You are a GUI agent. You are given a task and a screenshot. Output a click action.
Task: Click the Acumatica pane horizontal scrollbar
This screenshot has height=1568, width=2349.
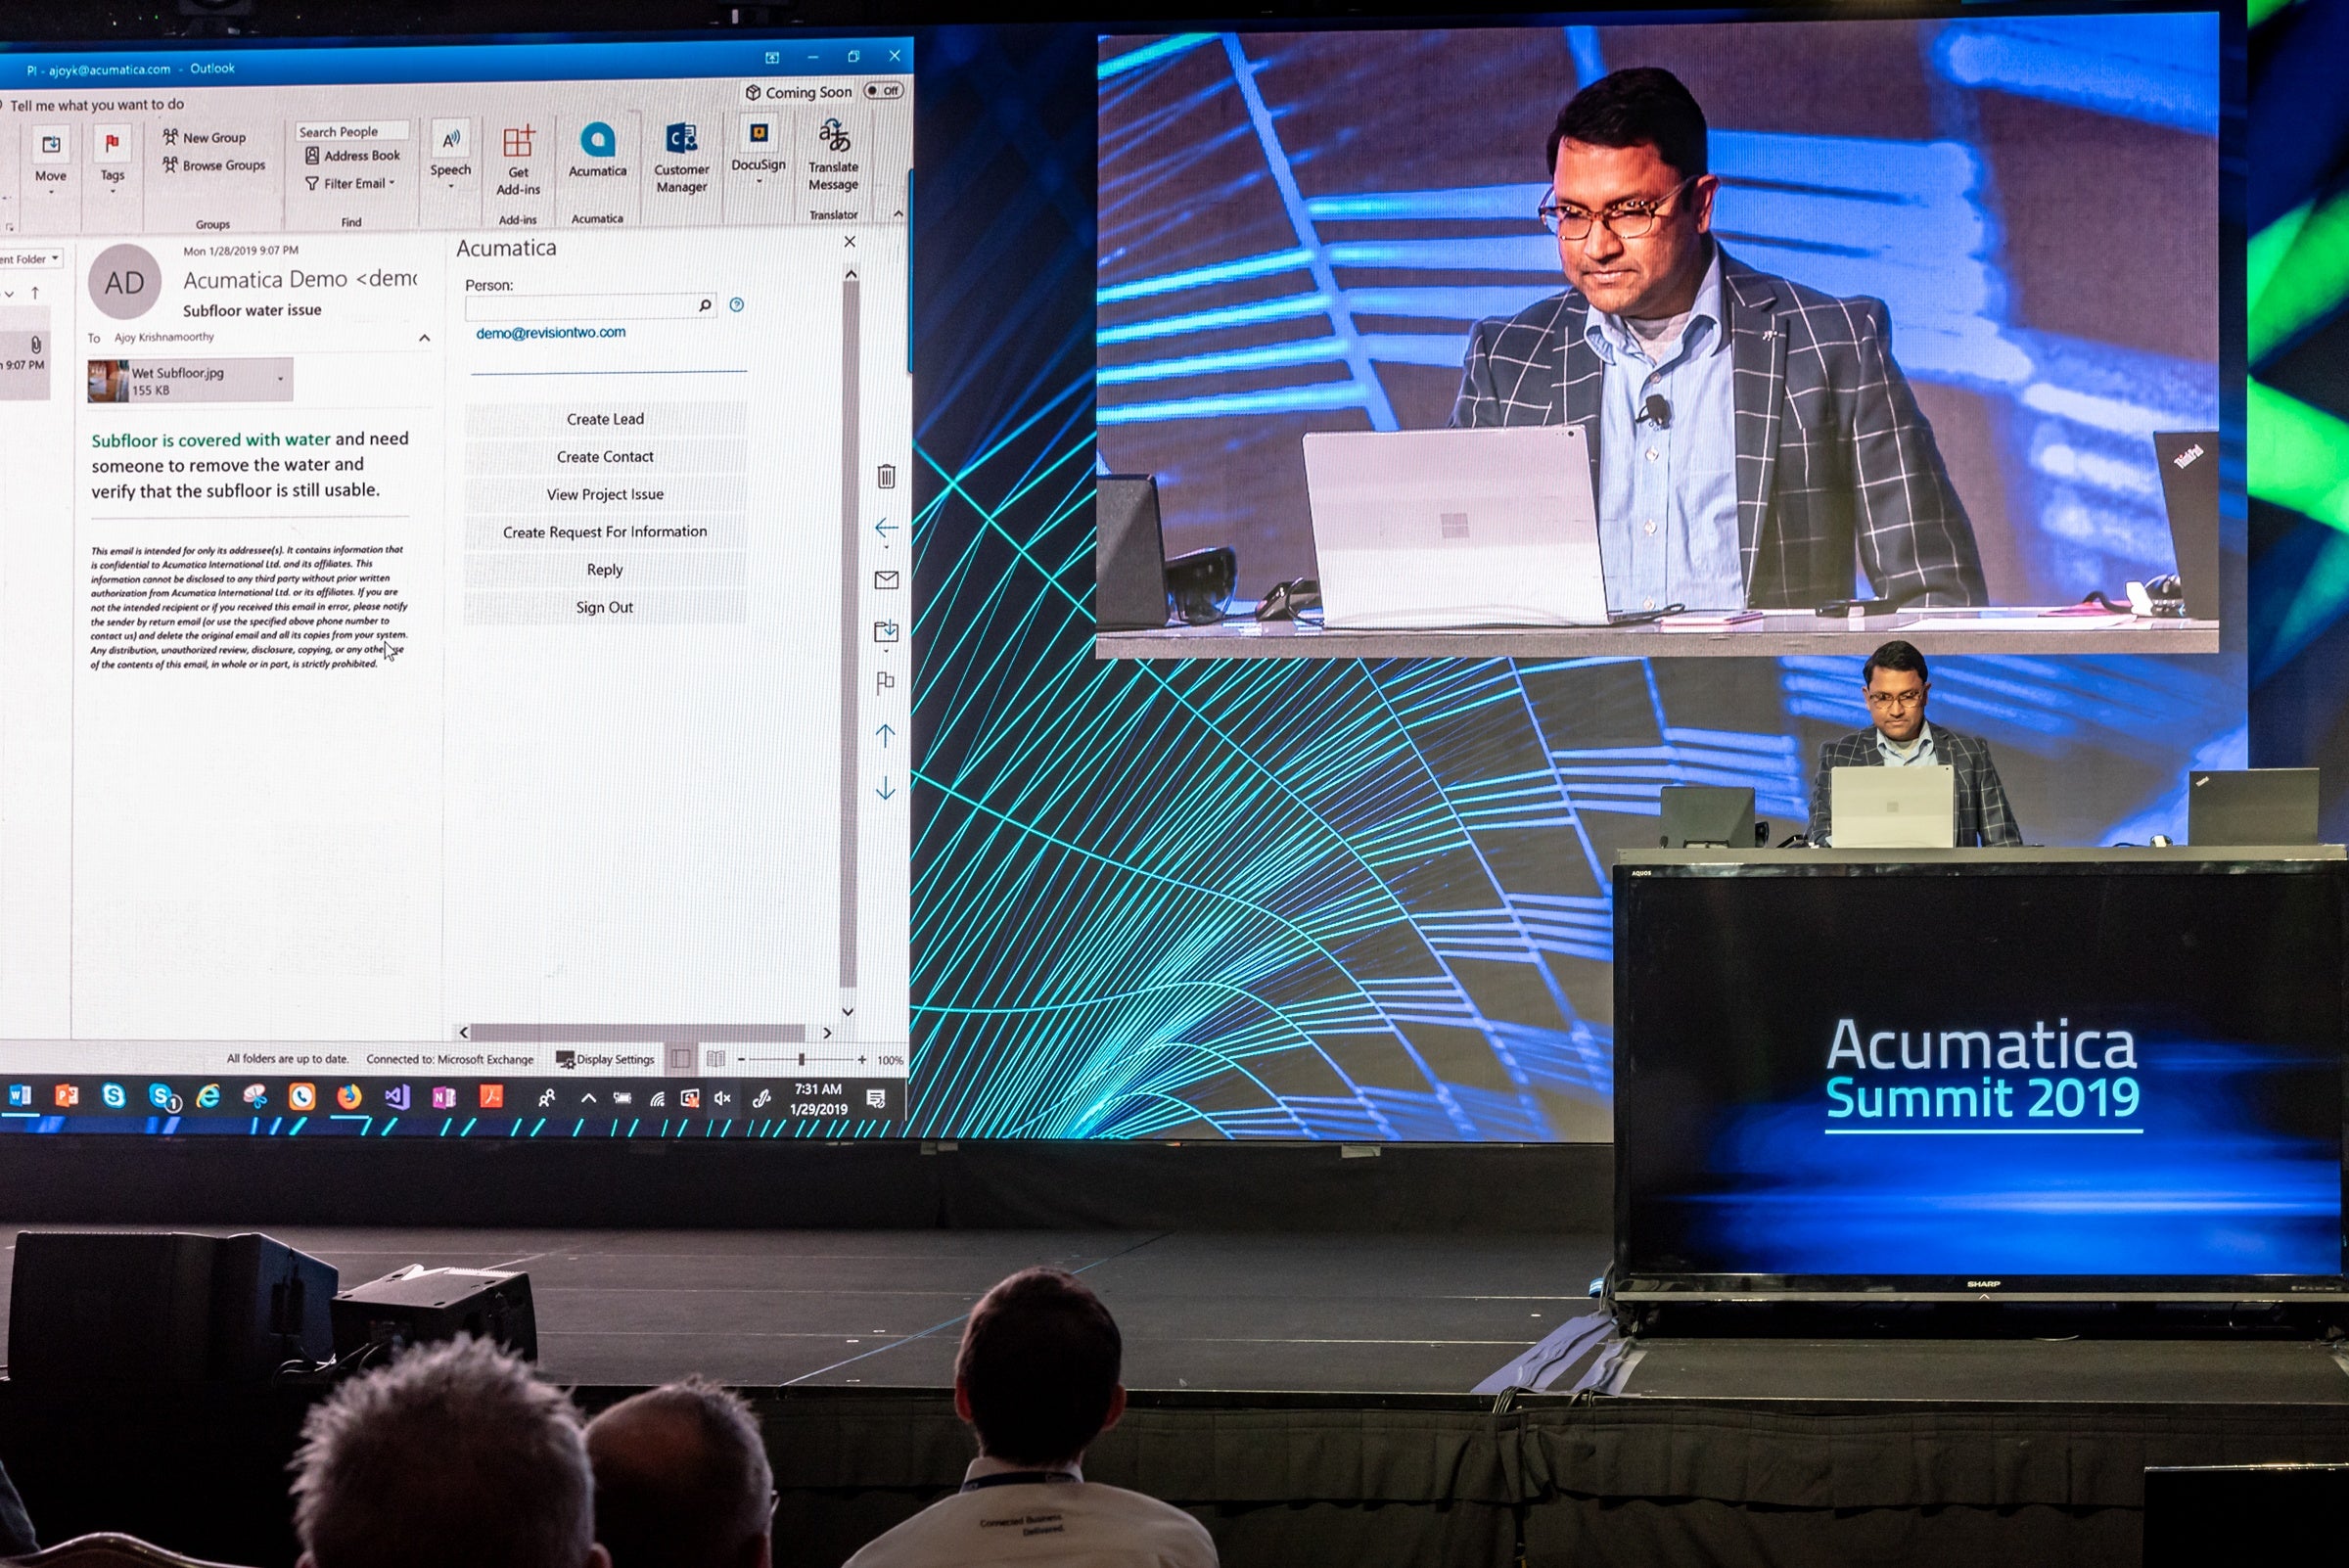pyautogui.click(x=637, y=1031)
